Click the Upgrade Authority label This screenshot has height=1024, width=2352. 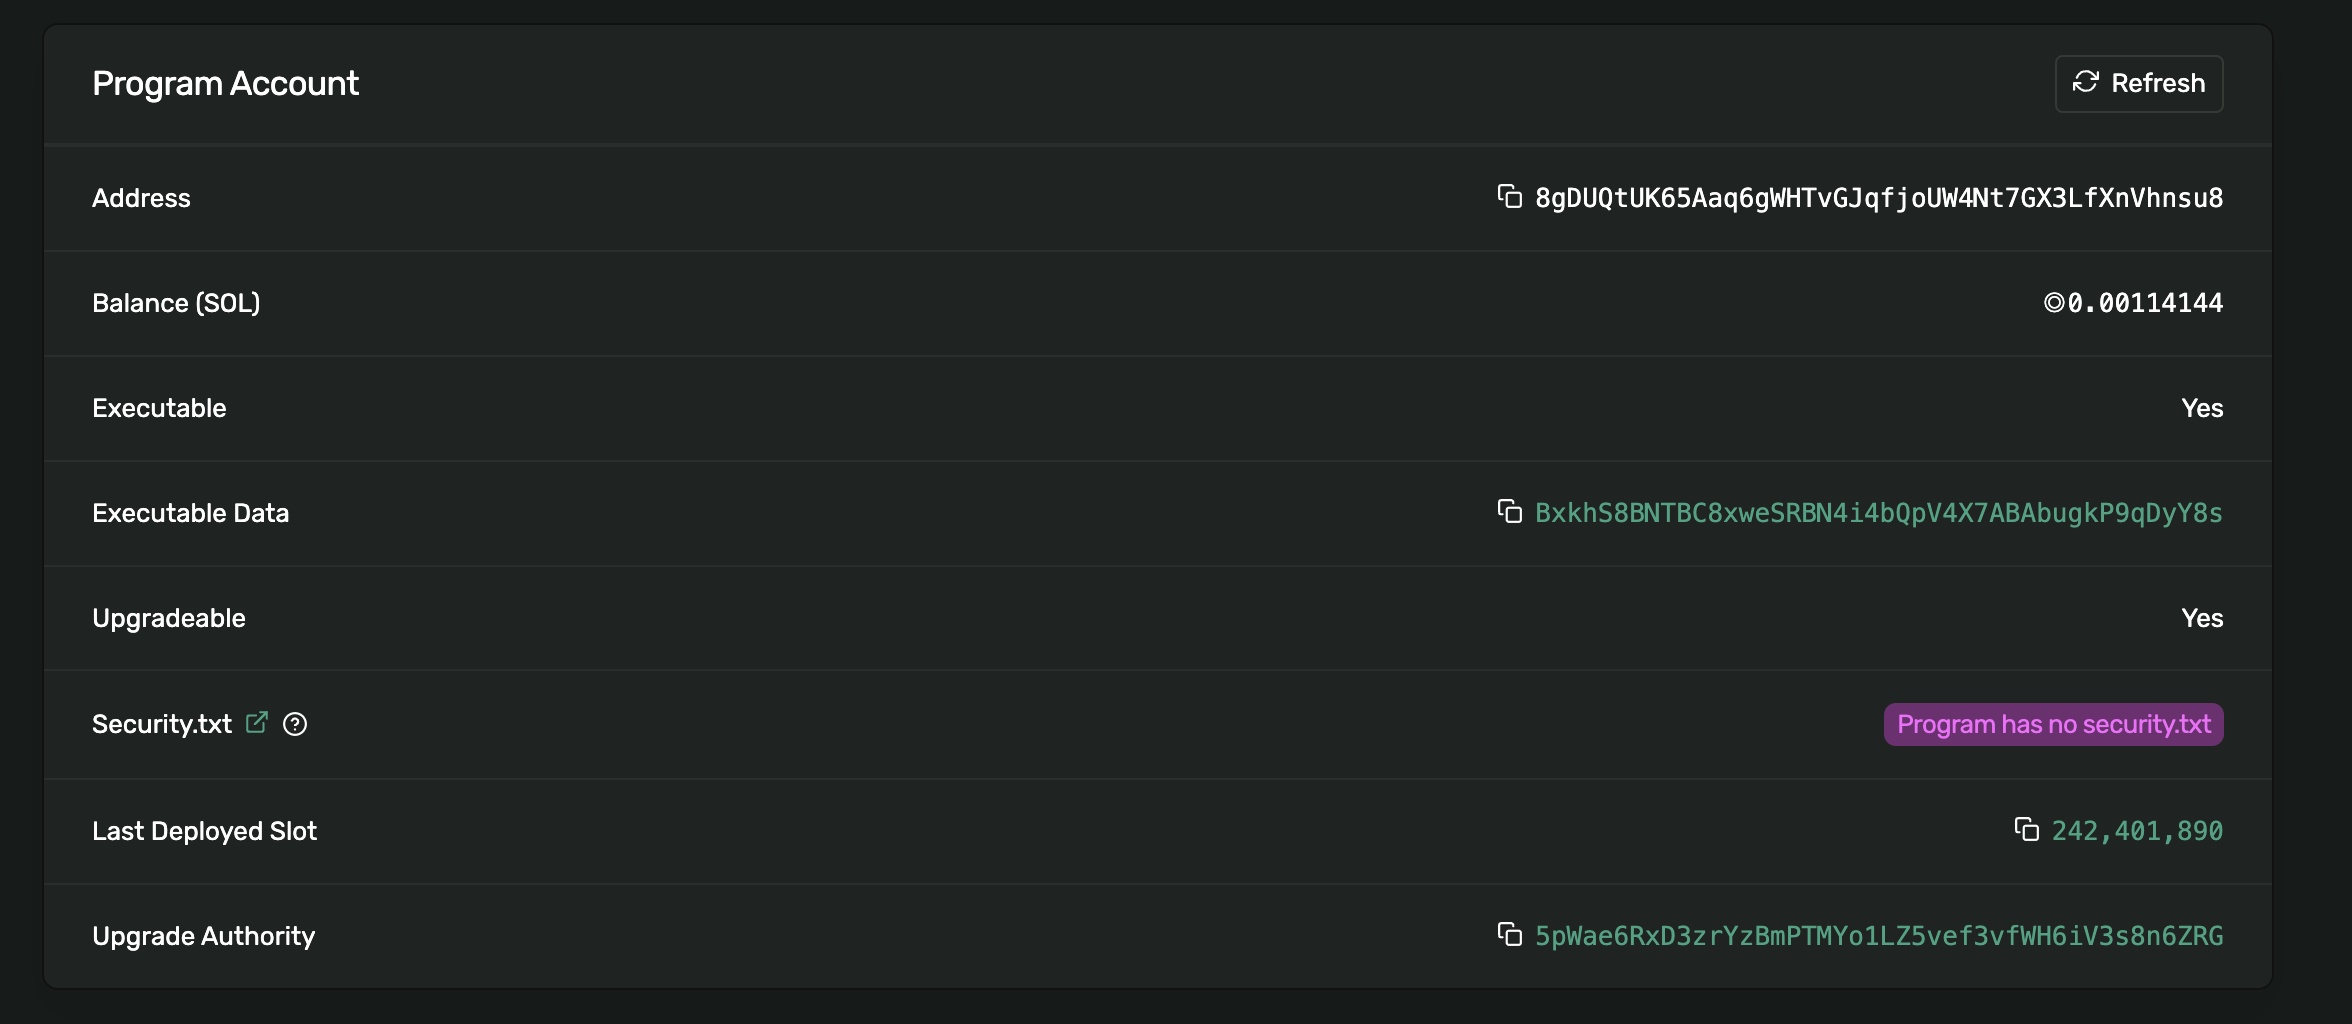click(203, 936)
